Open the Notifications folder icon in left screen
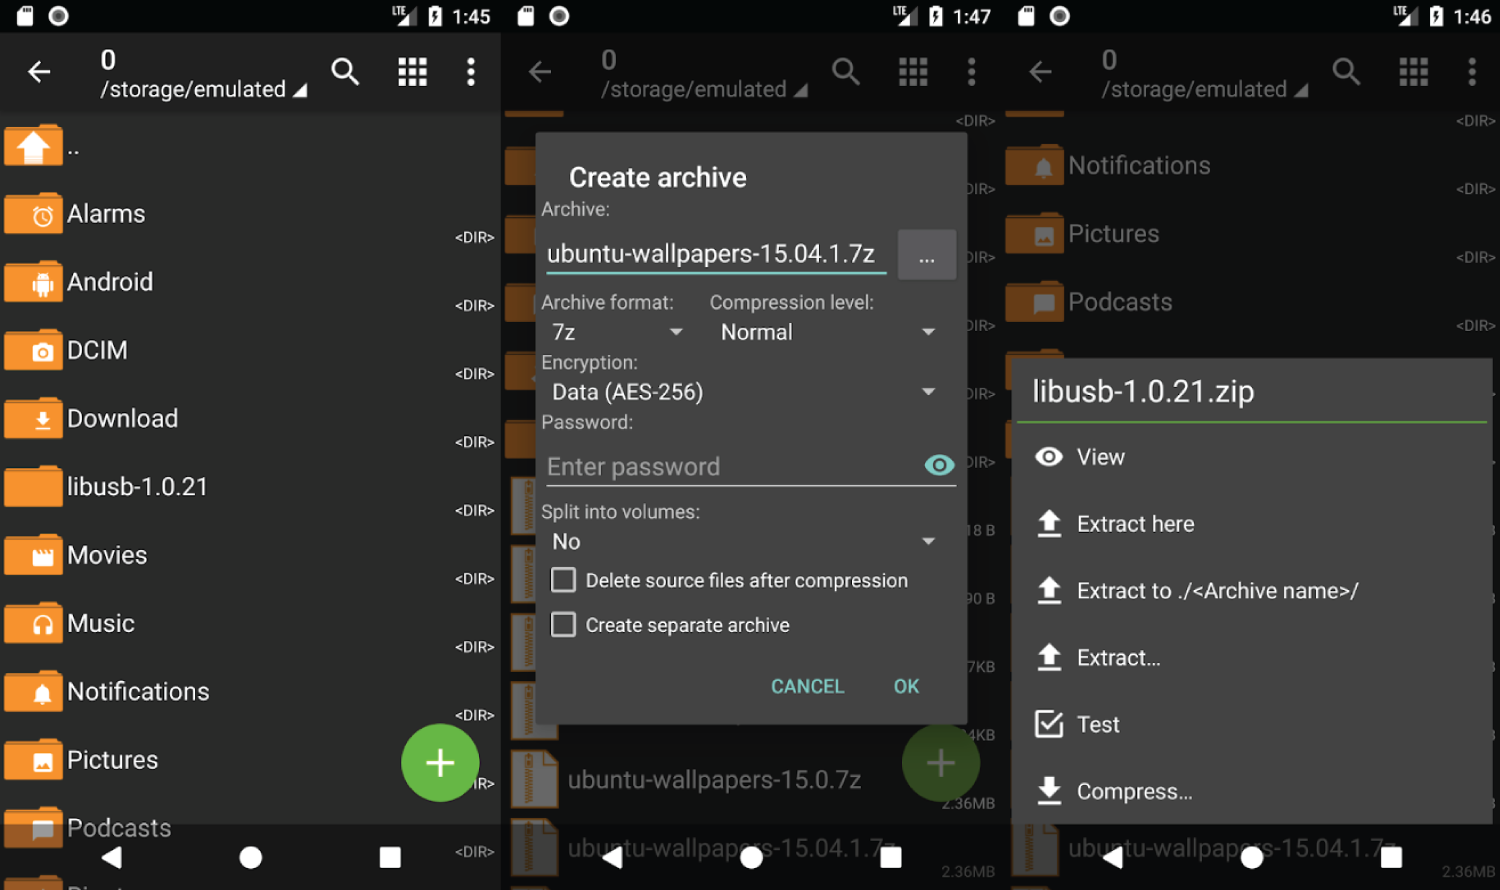 [x=33, y=692]
